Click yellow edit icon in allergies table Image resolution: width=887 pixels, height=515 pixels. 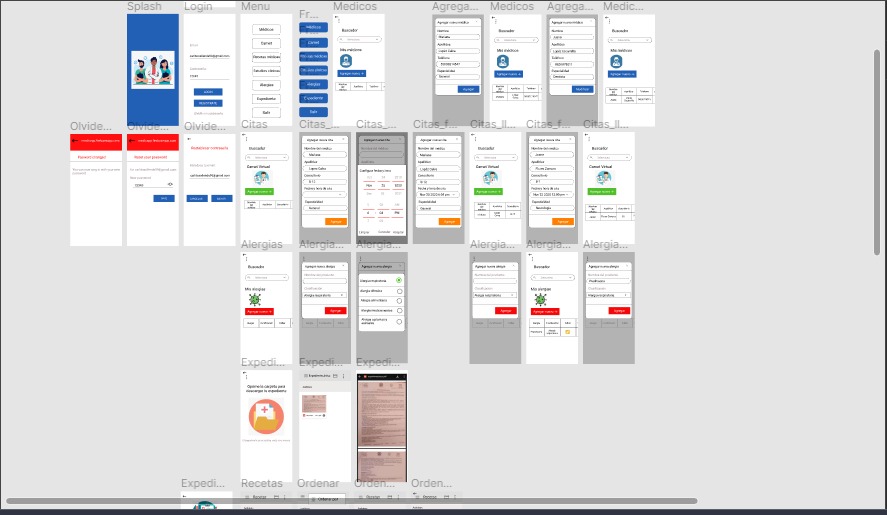click(567, 332)
